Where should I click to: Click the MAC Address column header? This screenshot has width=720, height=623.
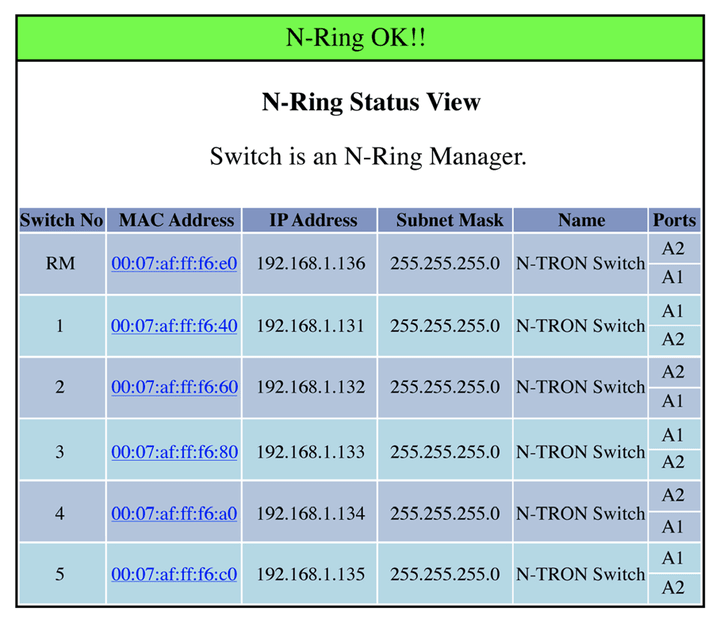tap(174, 220)
